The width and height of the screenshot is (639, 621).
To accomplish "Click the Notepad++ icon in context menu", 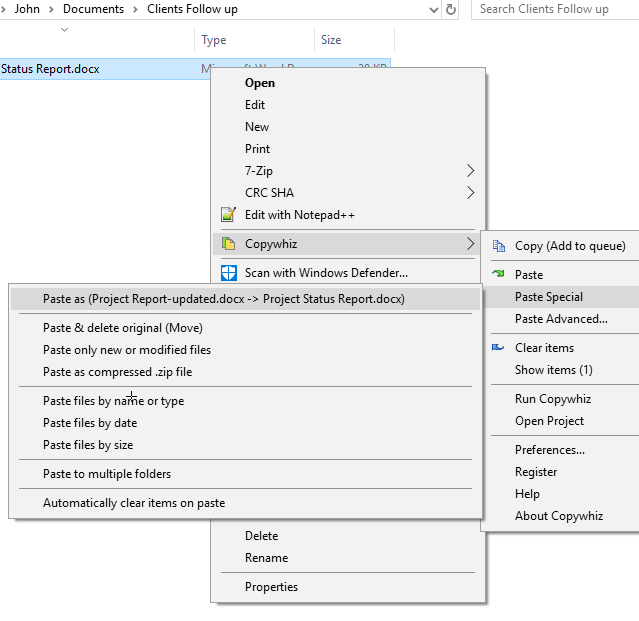I will [228, 215].
